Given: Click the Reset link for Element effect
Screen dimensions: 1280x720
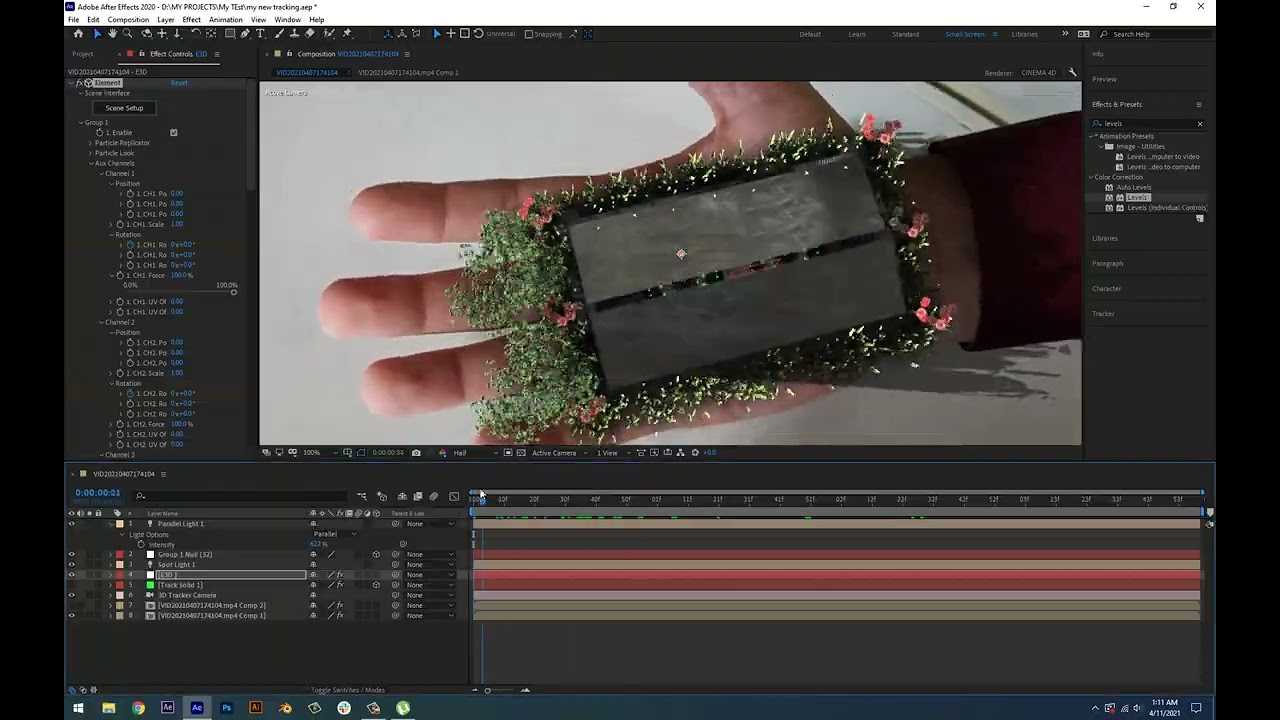Looking at the screenshot, I should click(x=179, y=83).
